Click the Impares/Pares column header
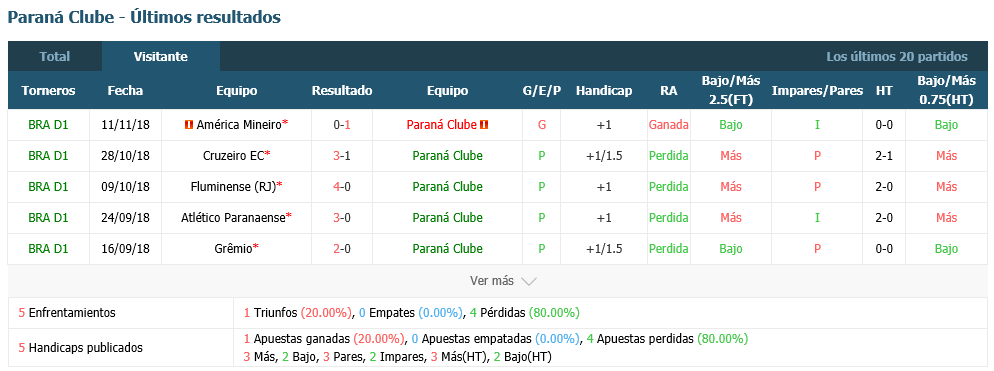This screenshot has width=994, height=371. 817,91
